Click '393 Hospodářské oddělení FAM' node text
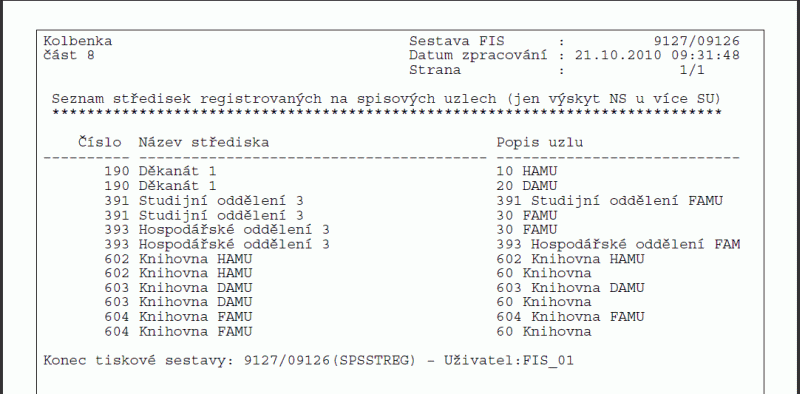Screen dimensions: 800x394 tap(618, 244)
